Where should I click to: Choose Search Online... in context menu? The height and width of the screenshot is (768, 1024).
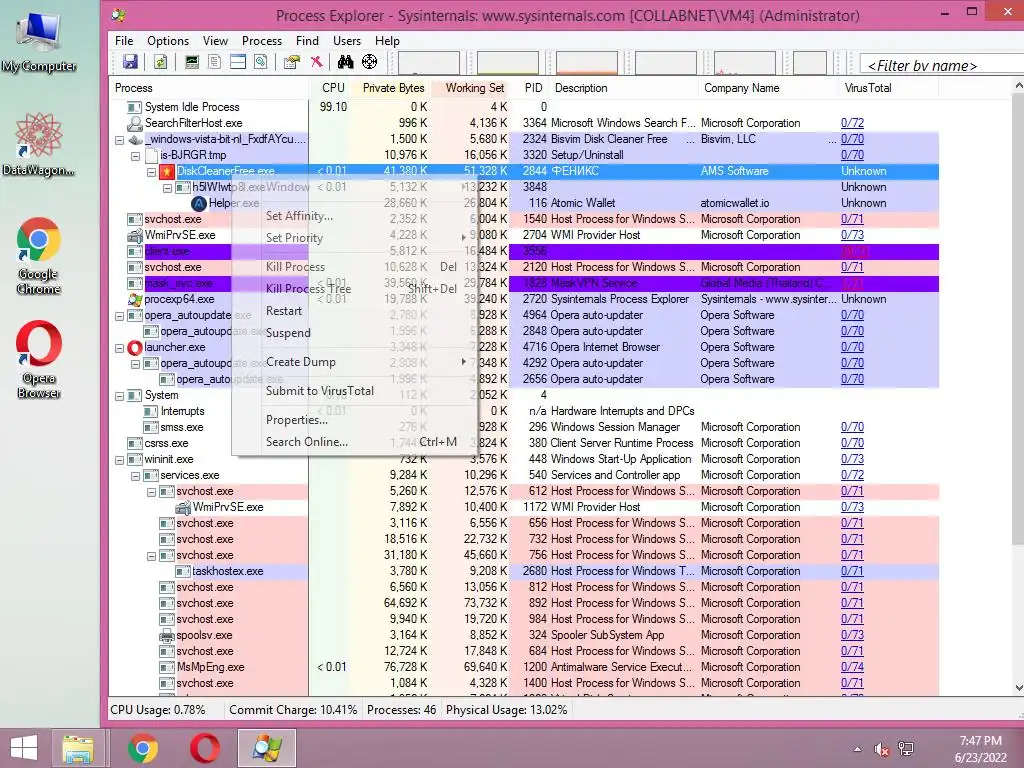[353, 442]
